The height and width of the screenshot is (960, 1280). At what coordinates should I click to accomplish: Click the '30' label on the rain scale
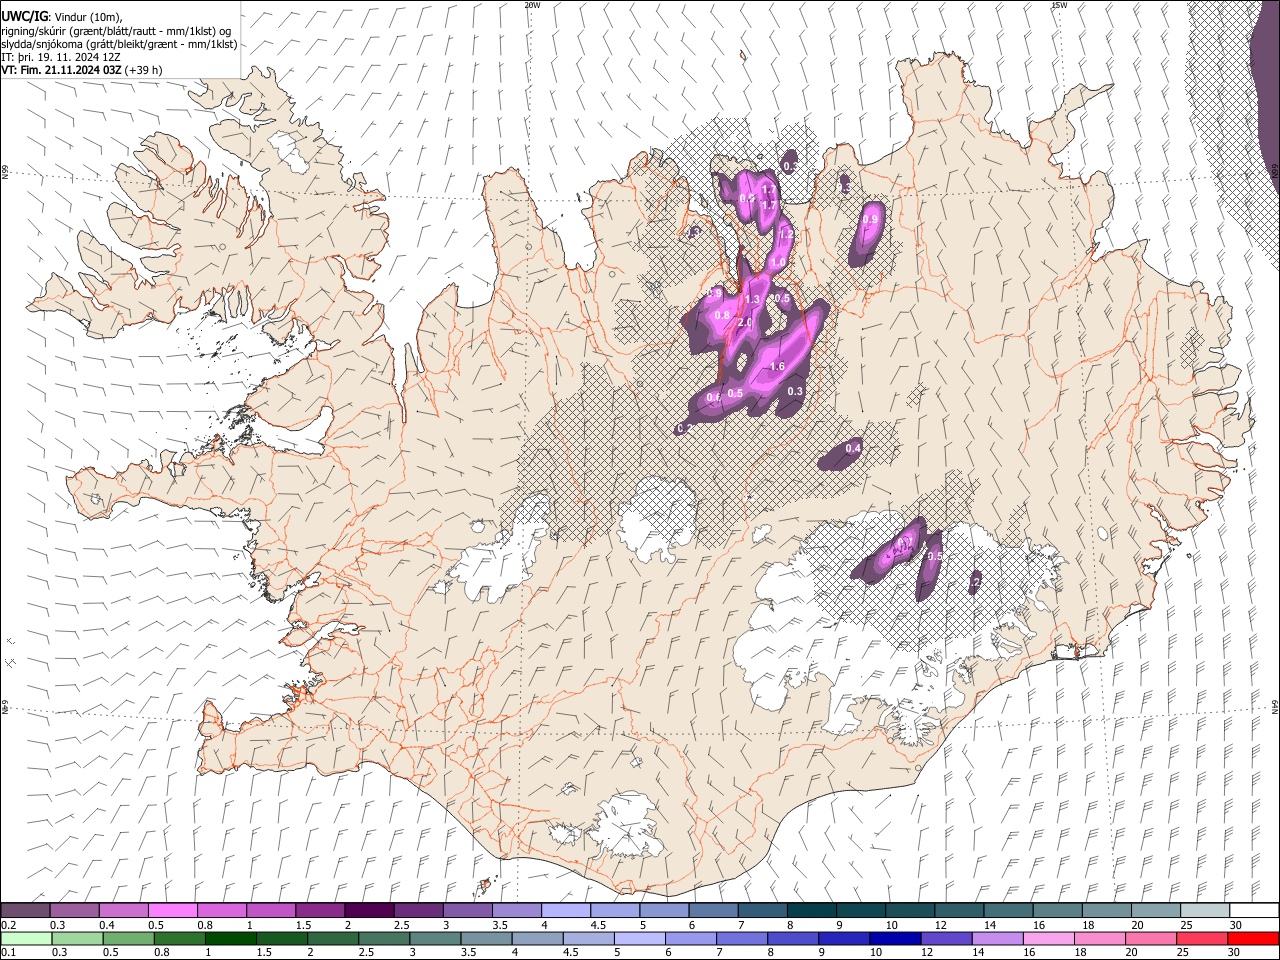[1236, 952]
